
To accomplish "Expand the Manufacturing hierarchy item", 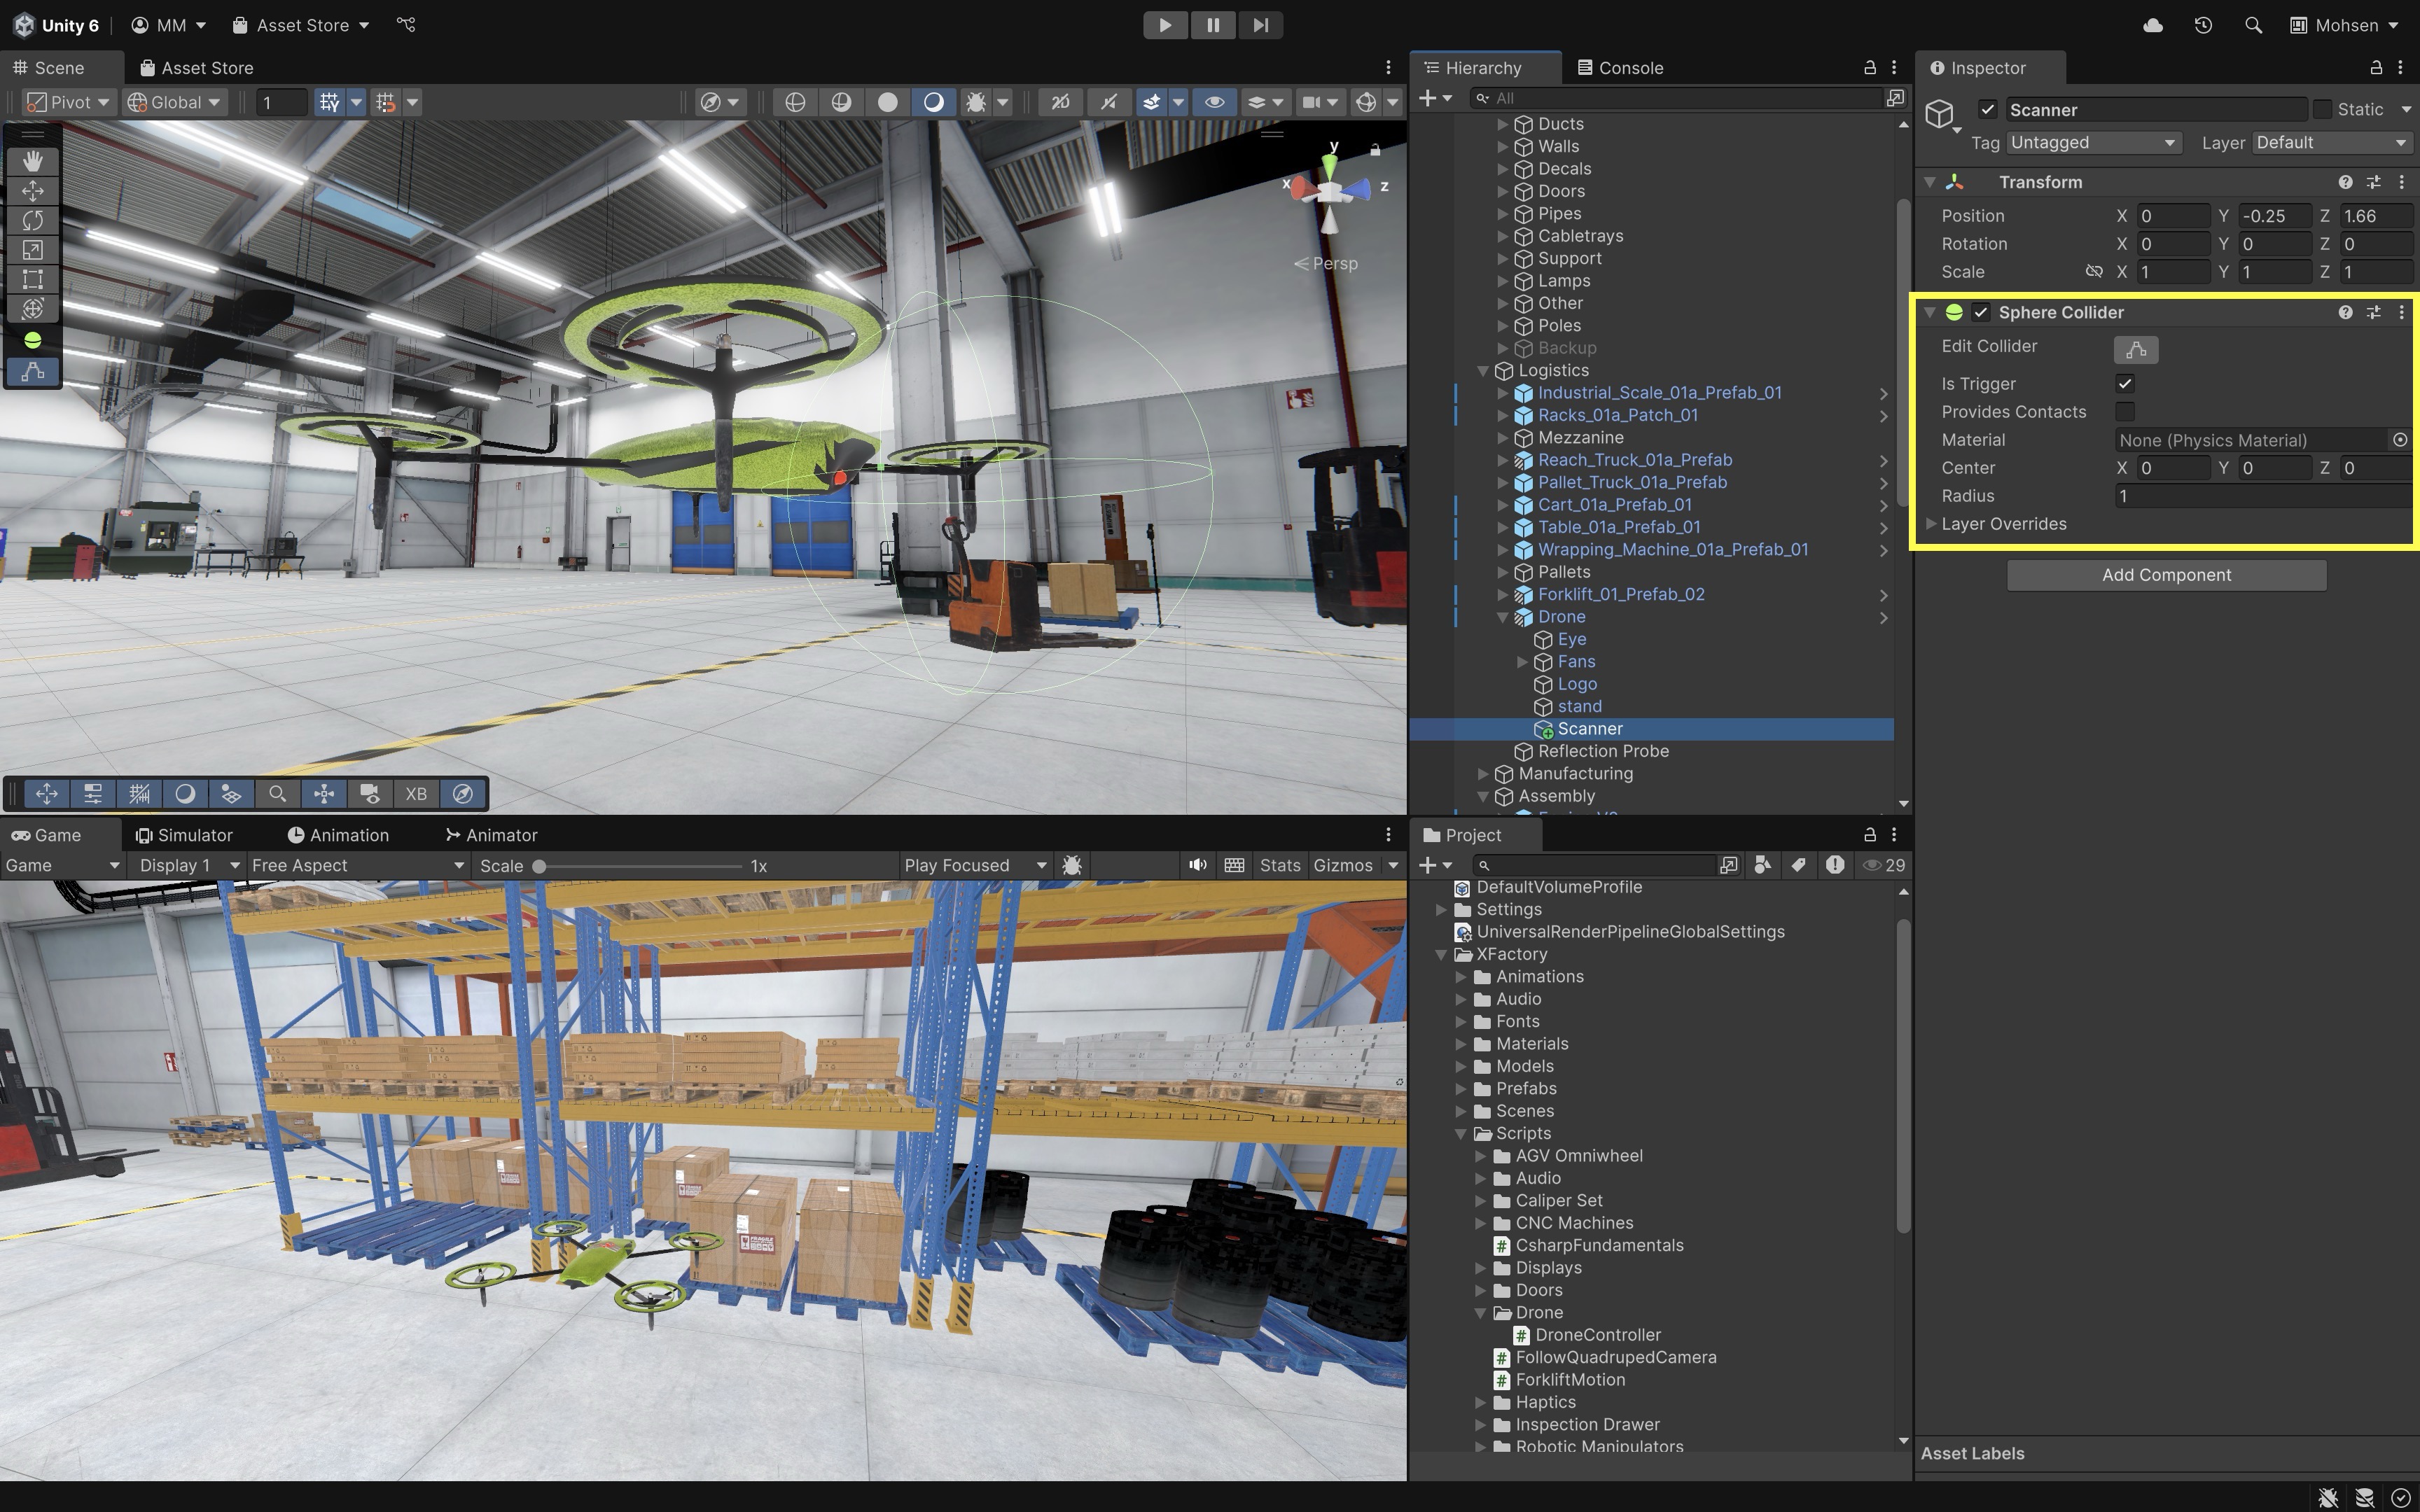I will [x=1483, y=774].
